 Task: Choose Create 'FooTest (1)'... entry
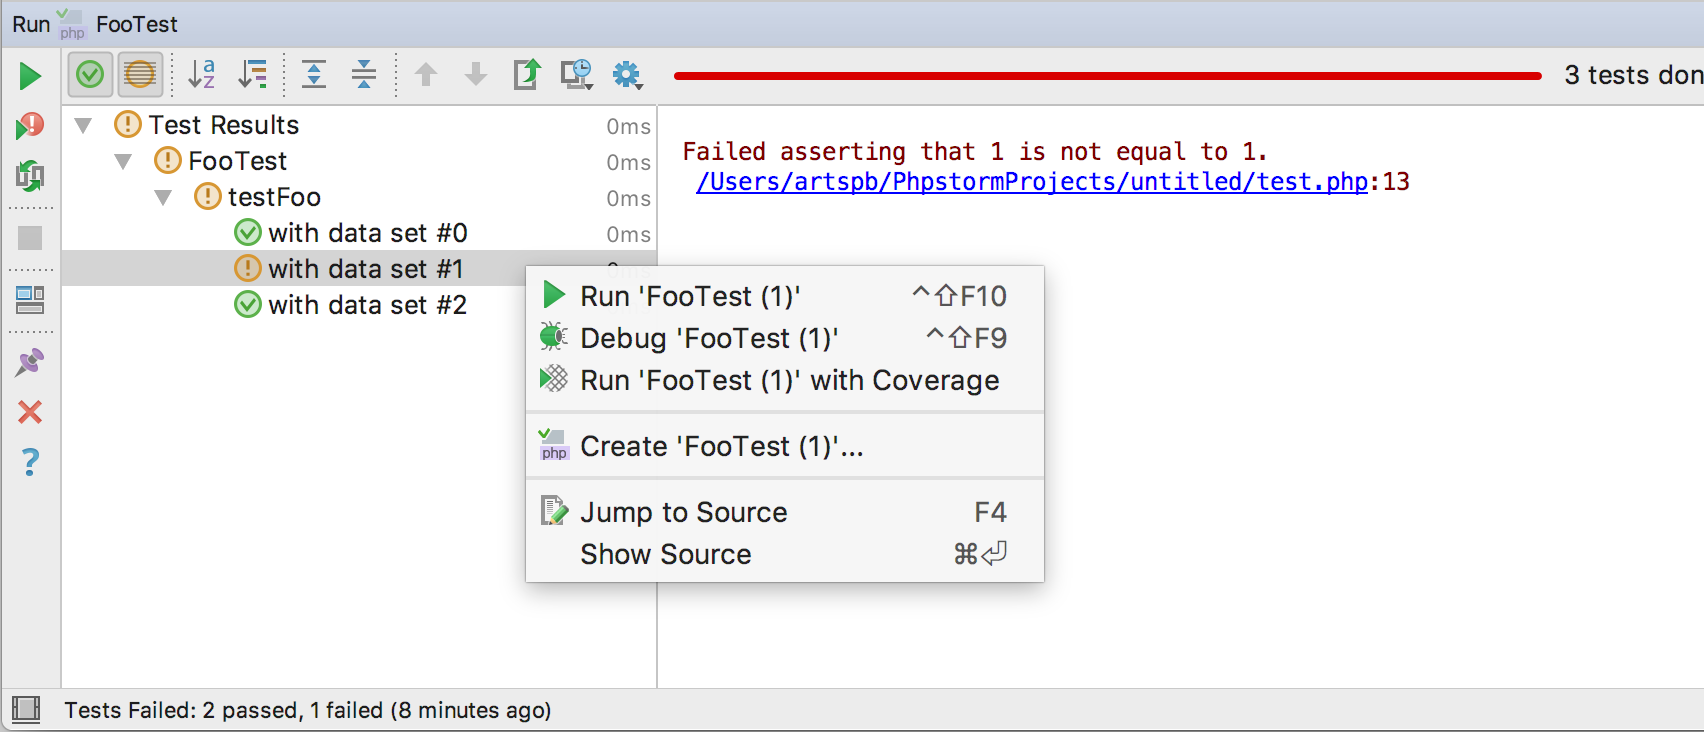(x=785, y=446)
